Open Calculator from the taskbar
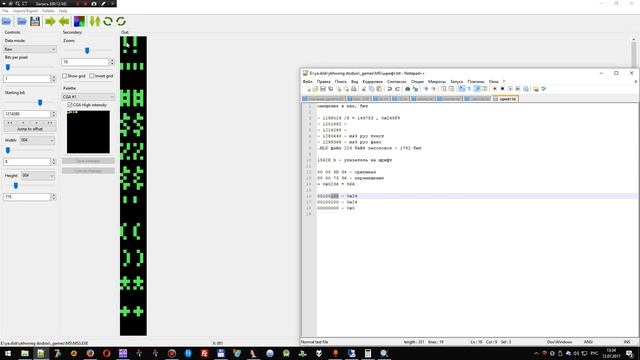The height and width of the screenshot is (360, 640). (x=368, y=353)
